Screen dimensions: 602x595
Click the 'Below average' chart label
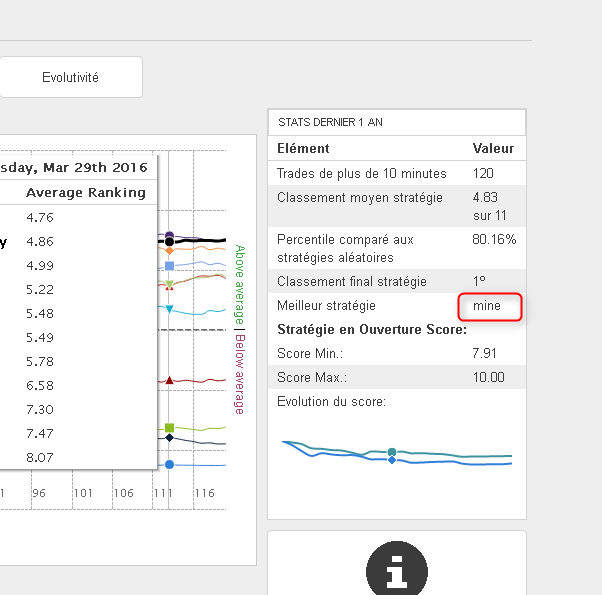click(x=240, y=374)
